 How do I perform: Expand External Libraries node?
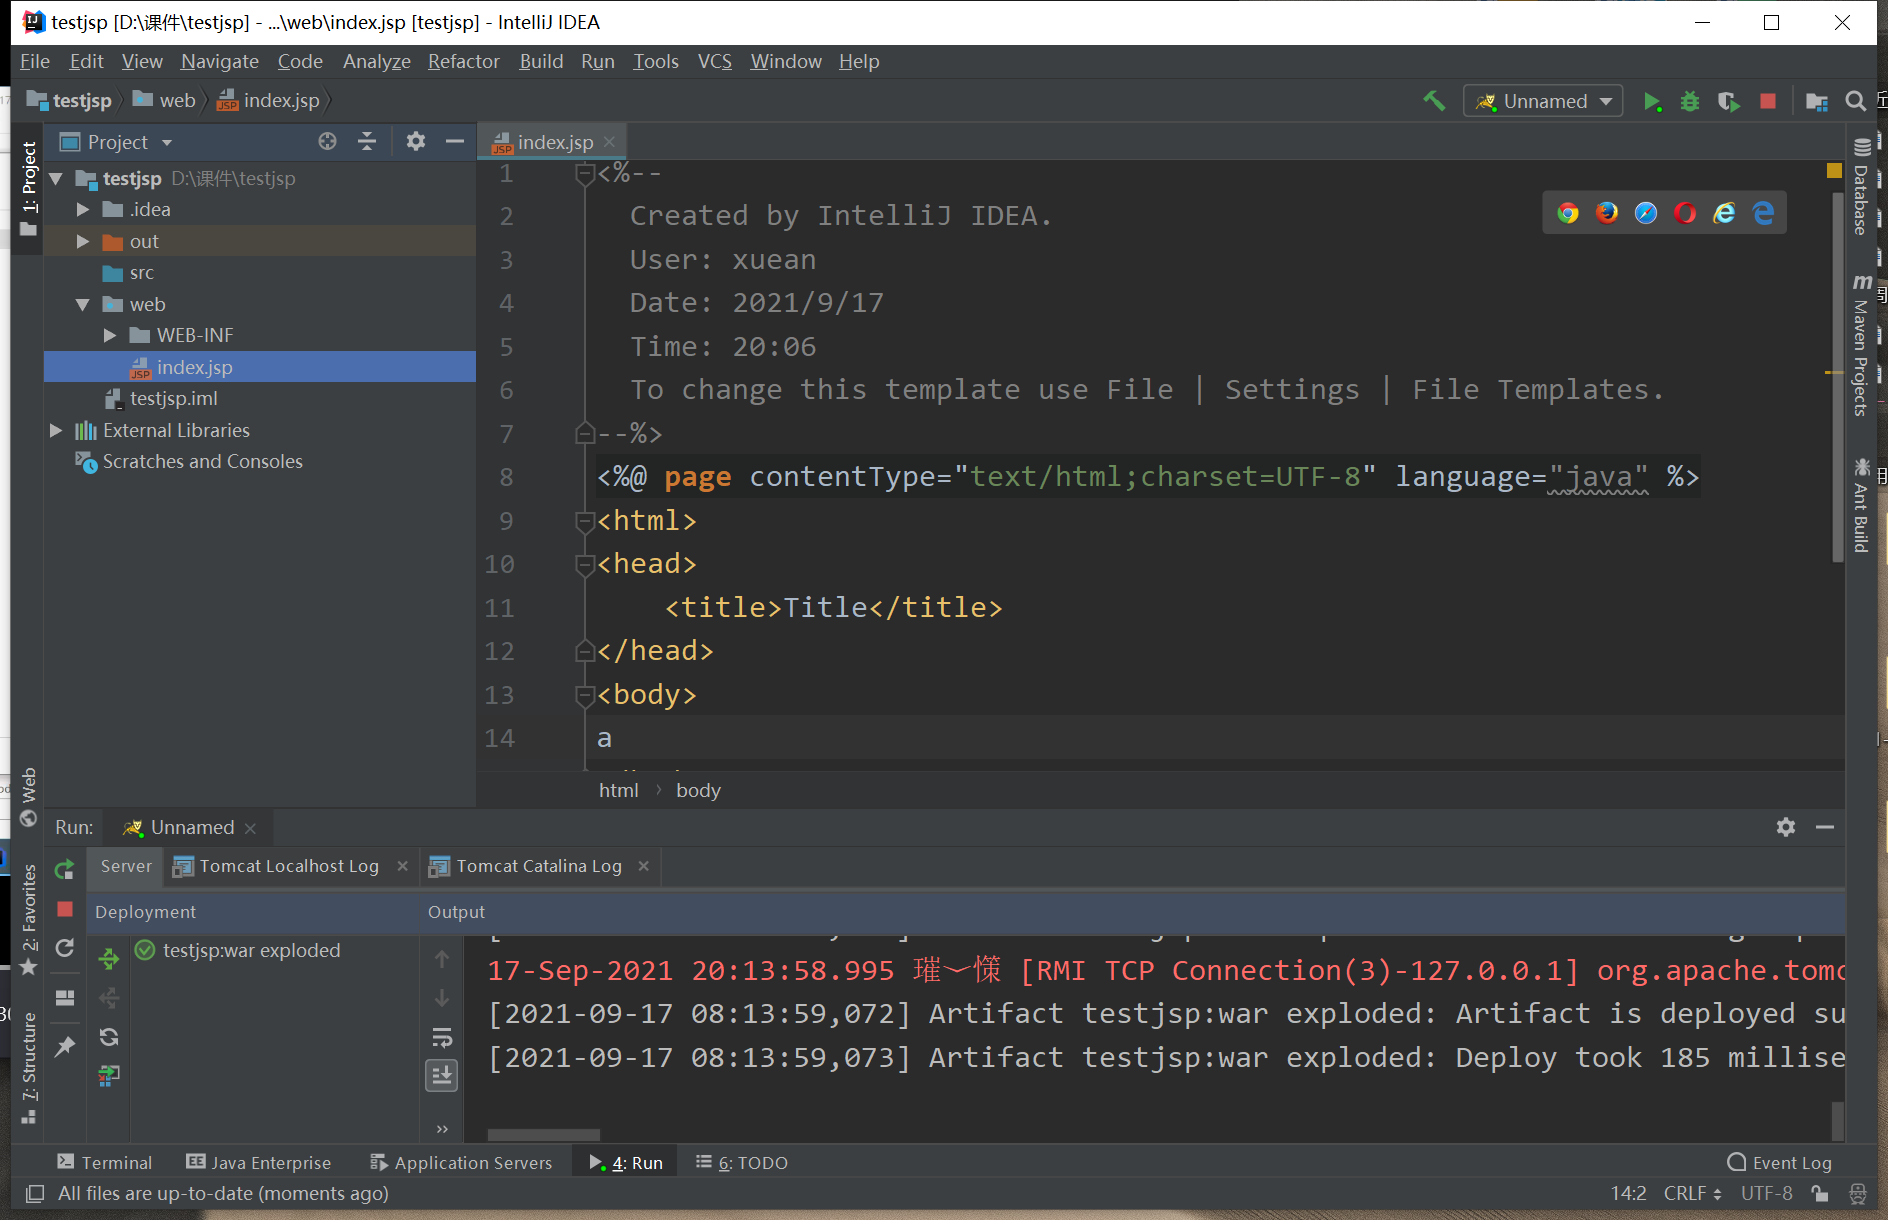click(56, 431)
